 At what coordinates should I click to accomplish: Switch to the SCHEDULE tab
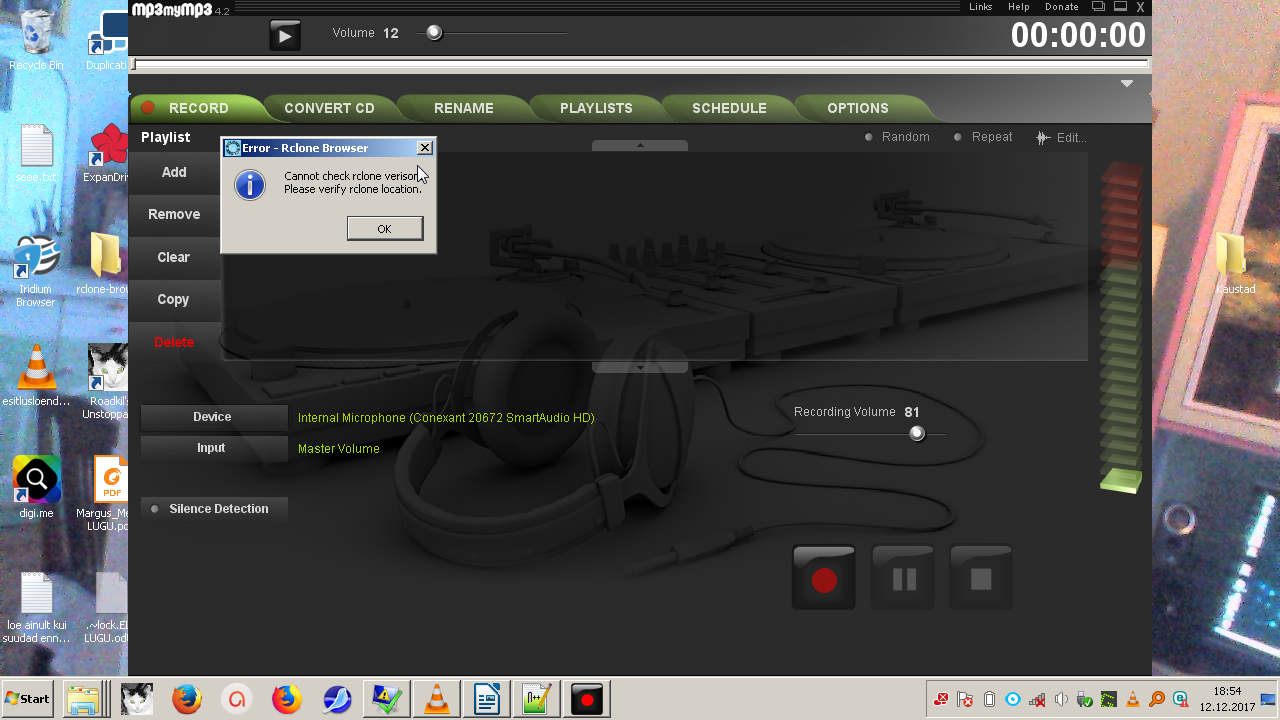pos(729,108)
